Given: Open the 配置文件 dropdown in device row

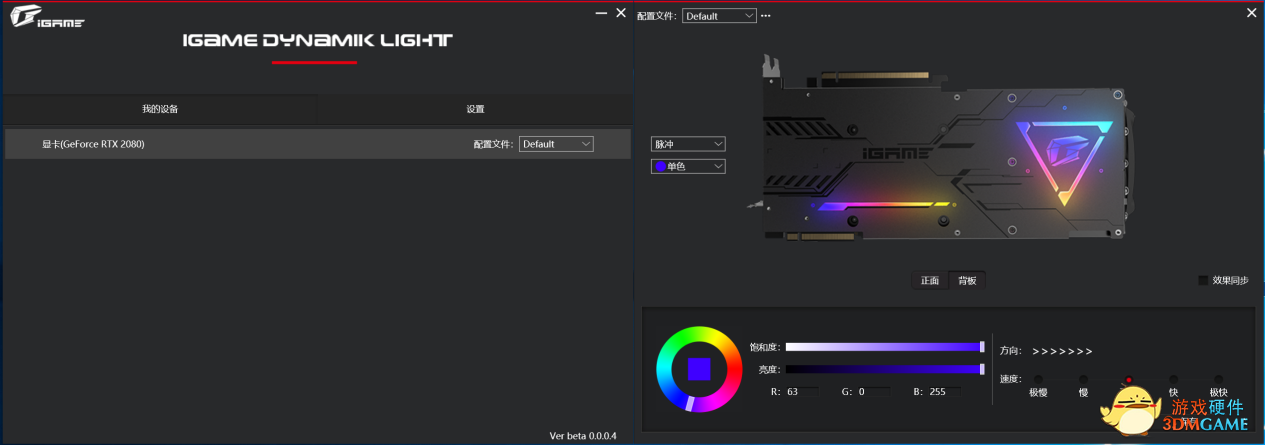Looking at the screenshot, I should tap(556, 144).
